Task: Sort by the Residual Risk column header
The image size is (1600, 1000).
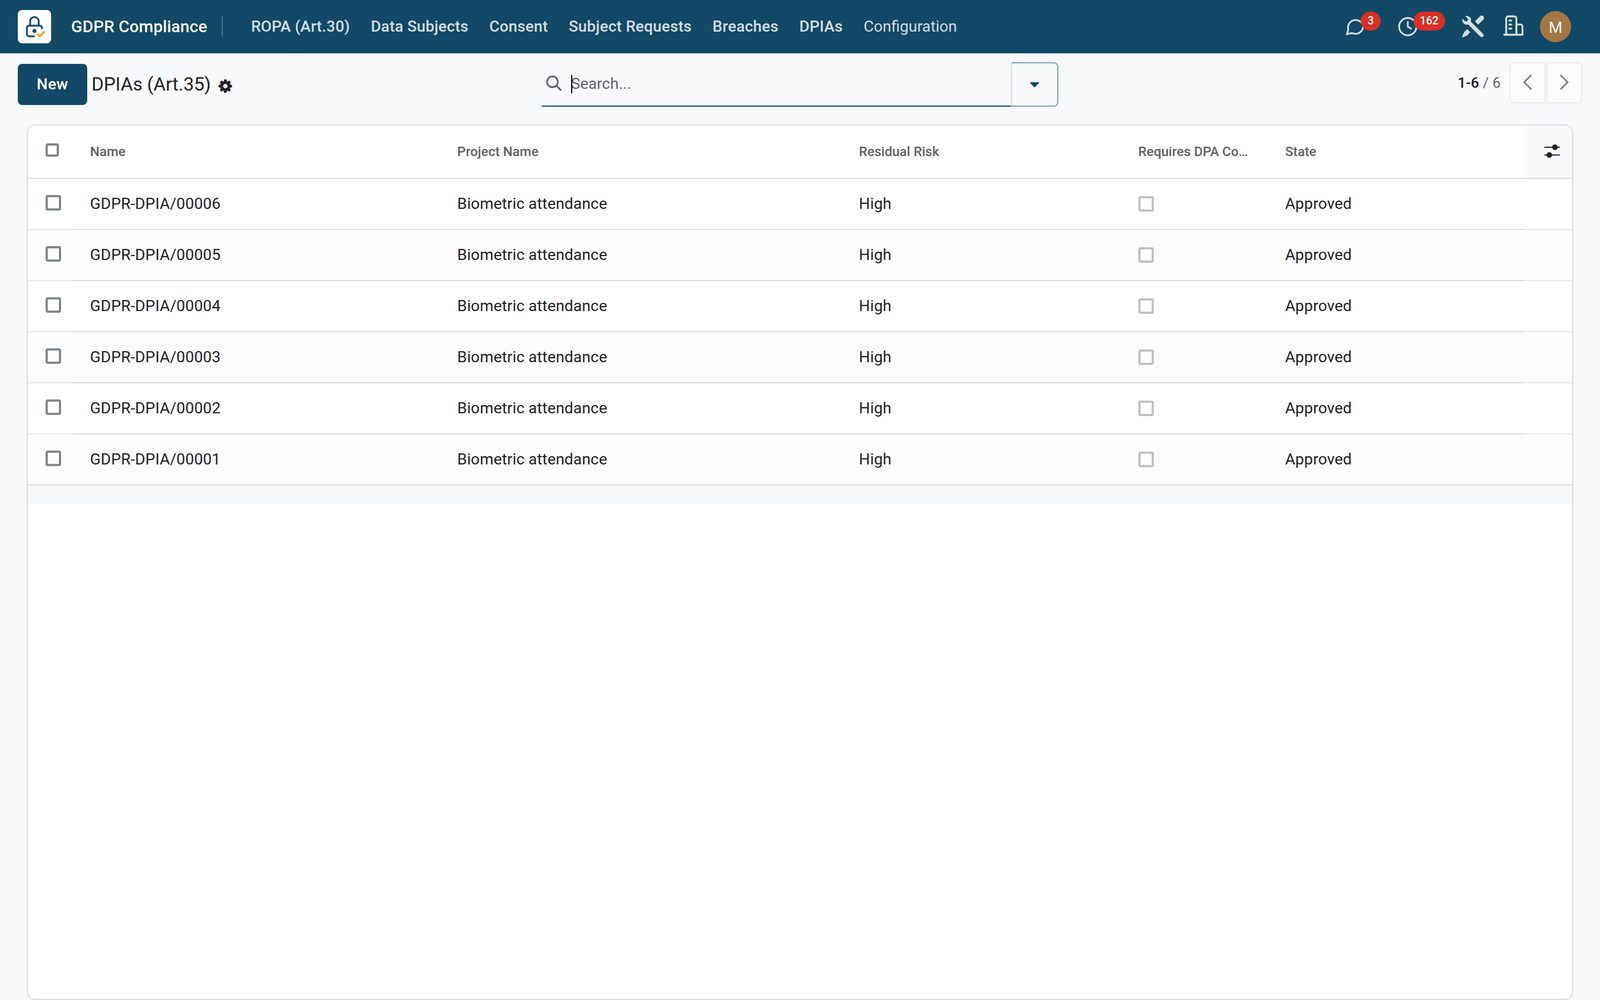Action: 898,152
